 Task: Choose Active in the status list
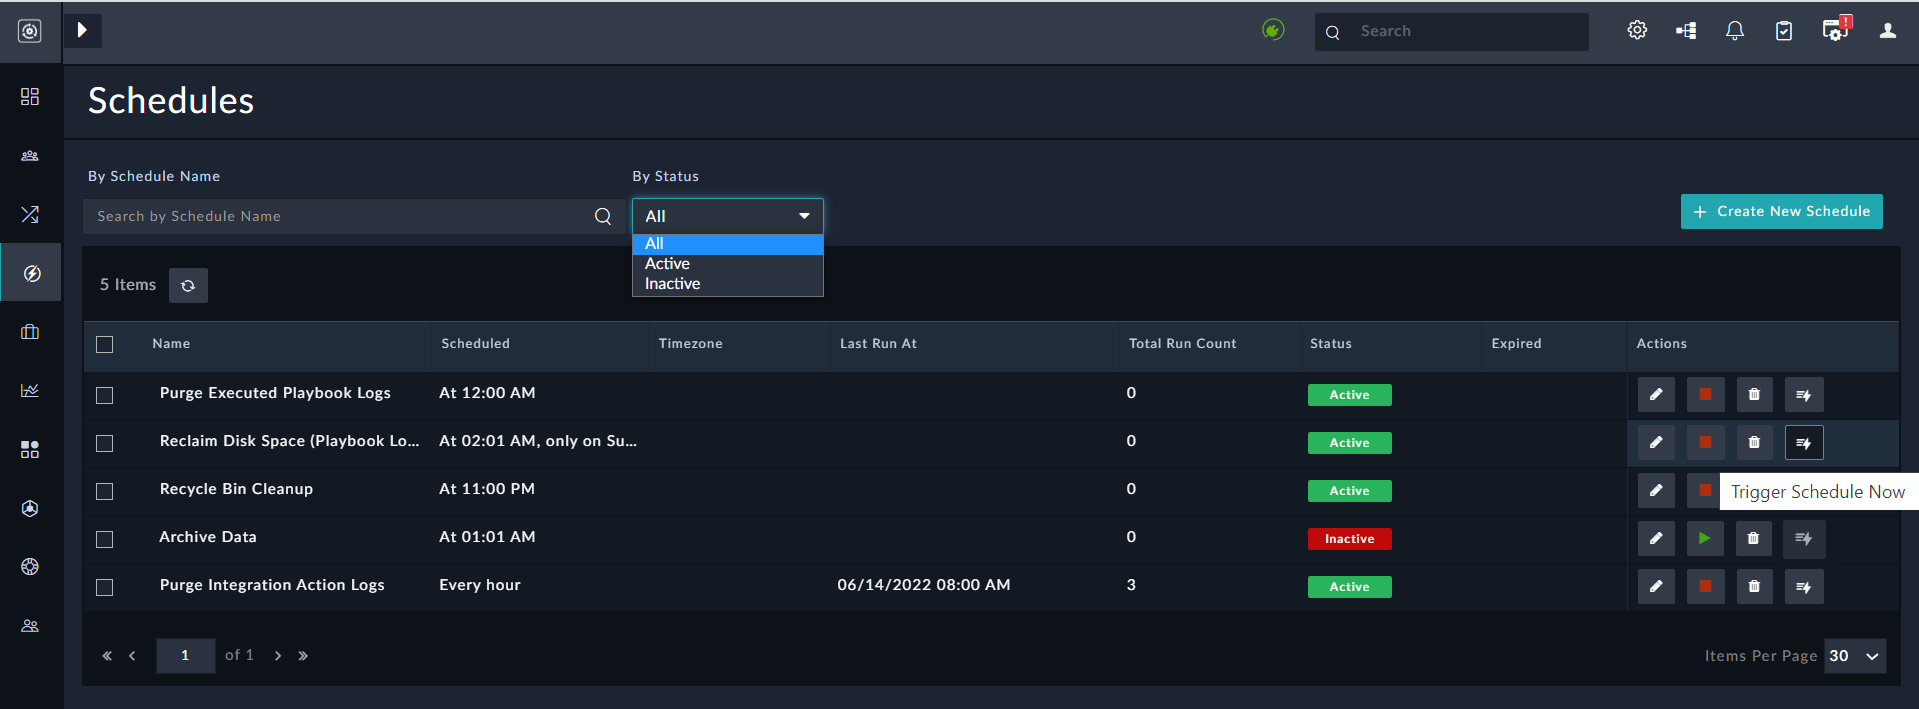click(668, 264)
